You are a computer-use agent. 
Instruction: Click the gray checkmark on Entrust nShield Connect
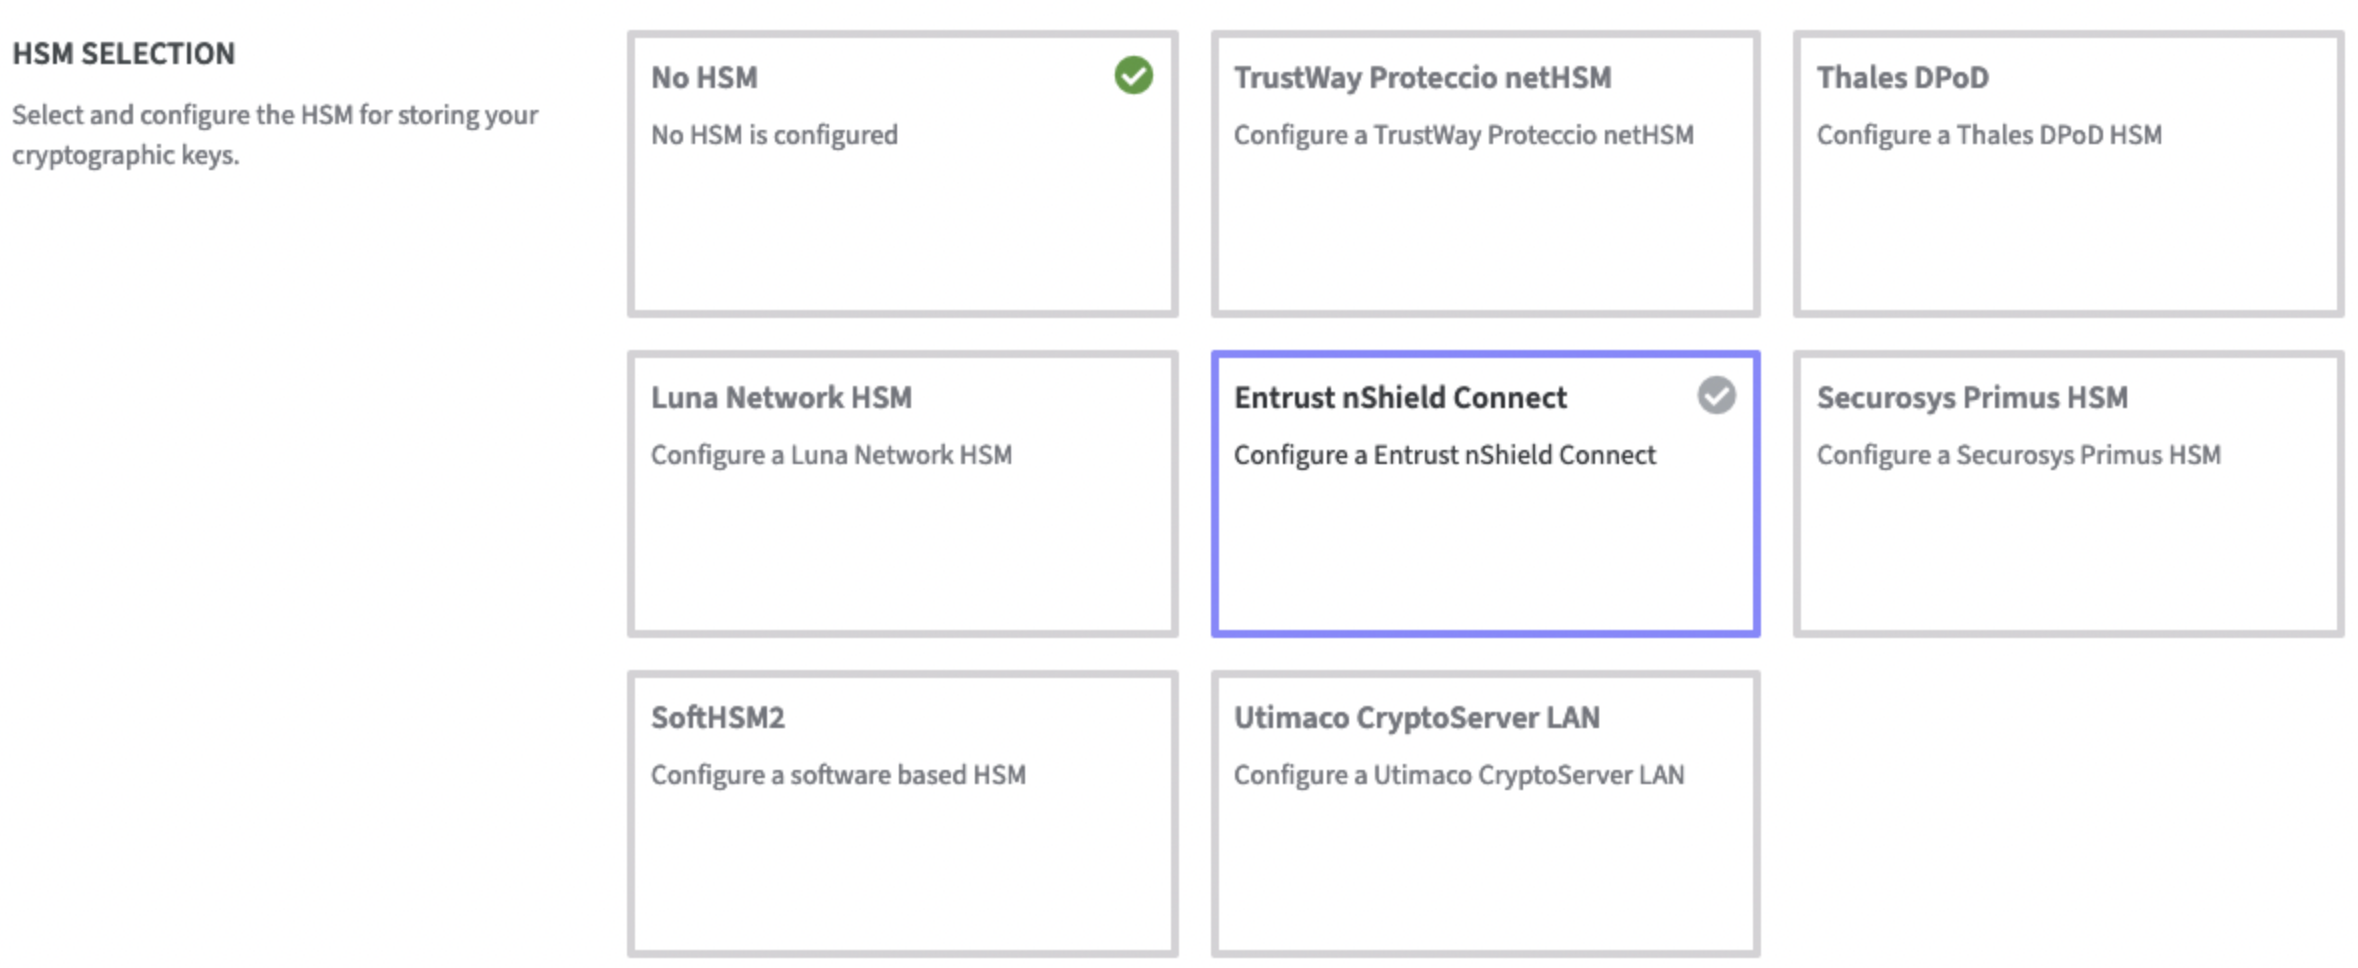coord(1716,397)
